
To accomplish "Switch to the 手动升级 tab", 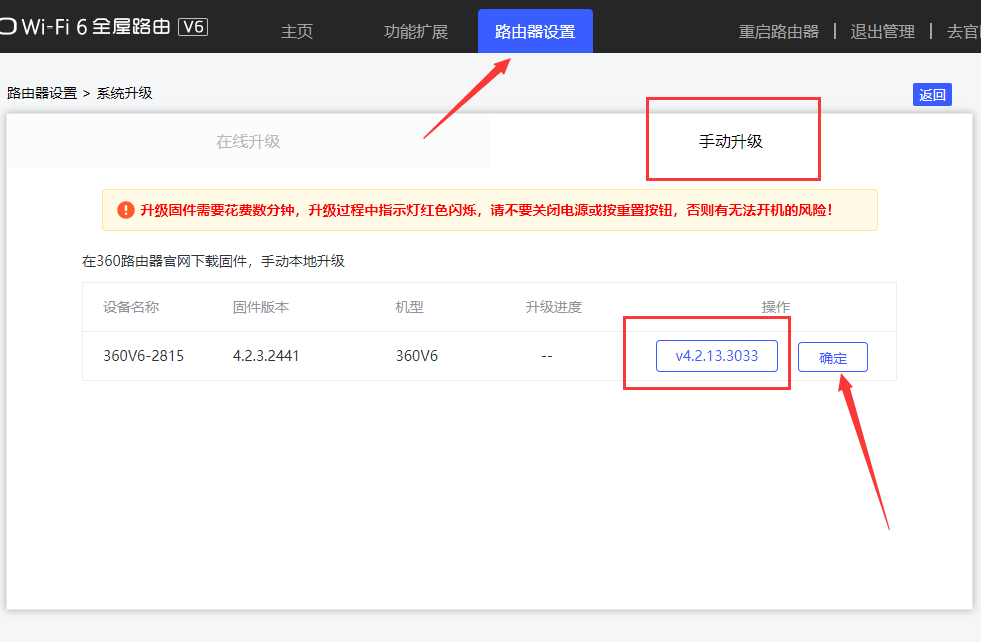I will coord(733,139).
